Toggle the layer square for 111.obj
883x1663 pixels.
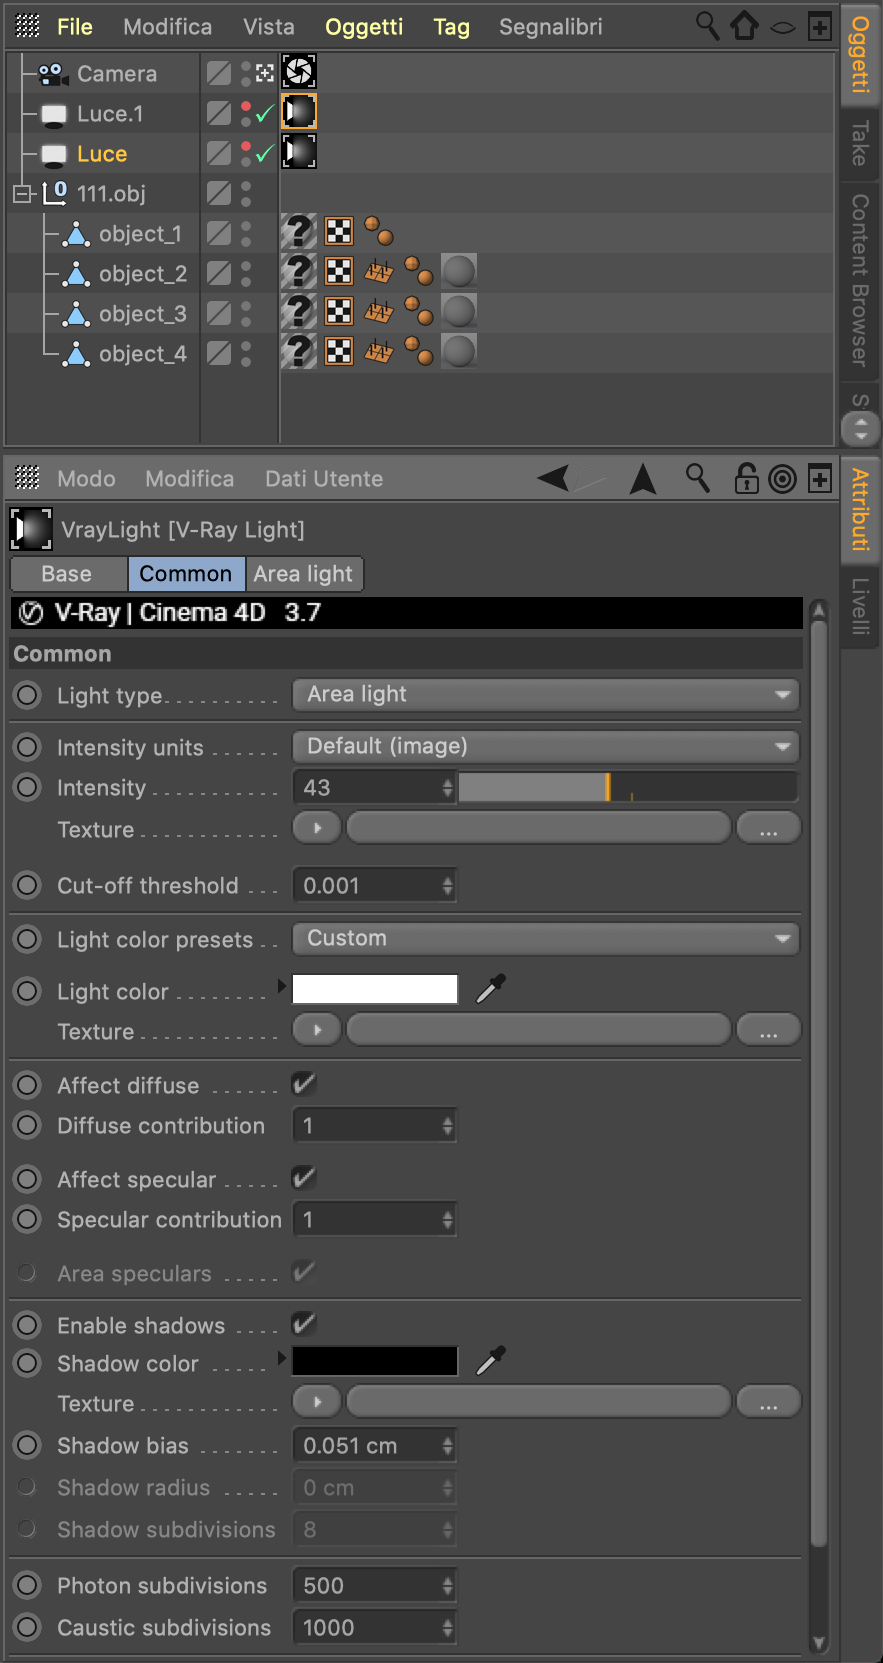click(x=219, y=193)
